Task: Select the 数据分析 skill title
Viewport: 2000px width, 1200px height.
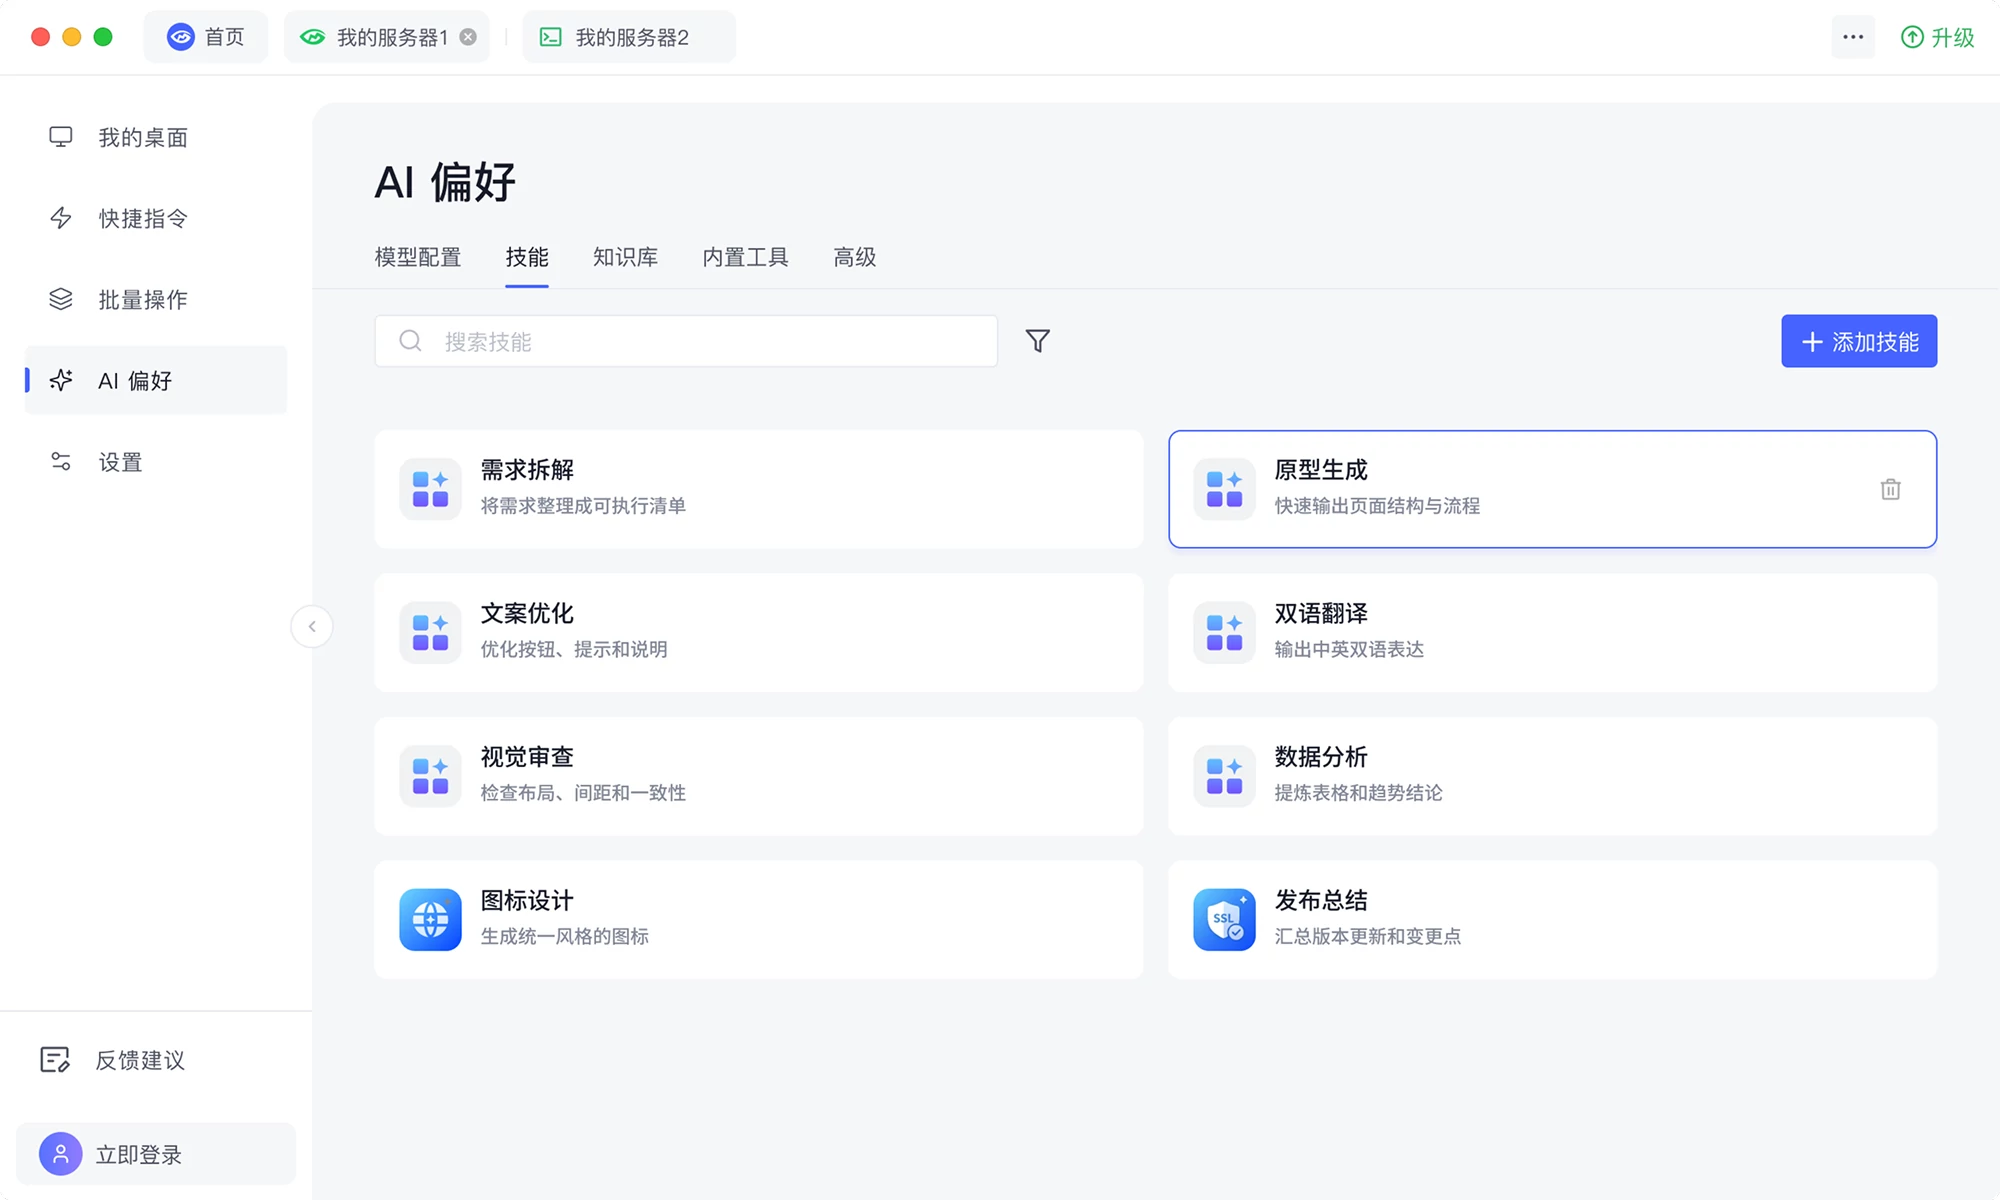Action: pyautogui.click(x=1321, y=757)
